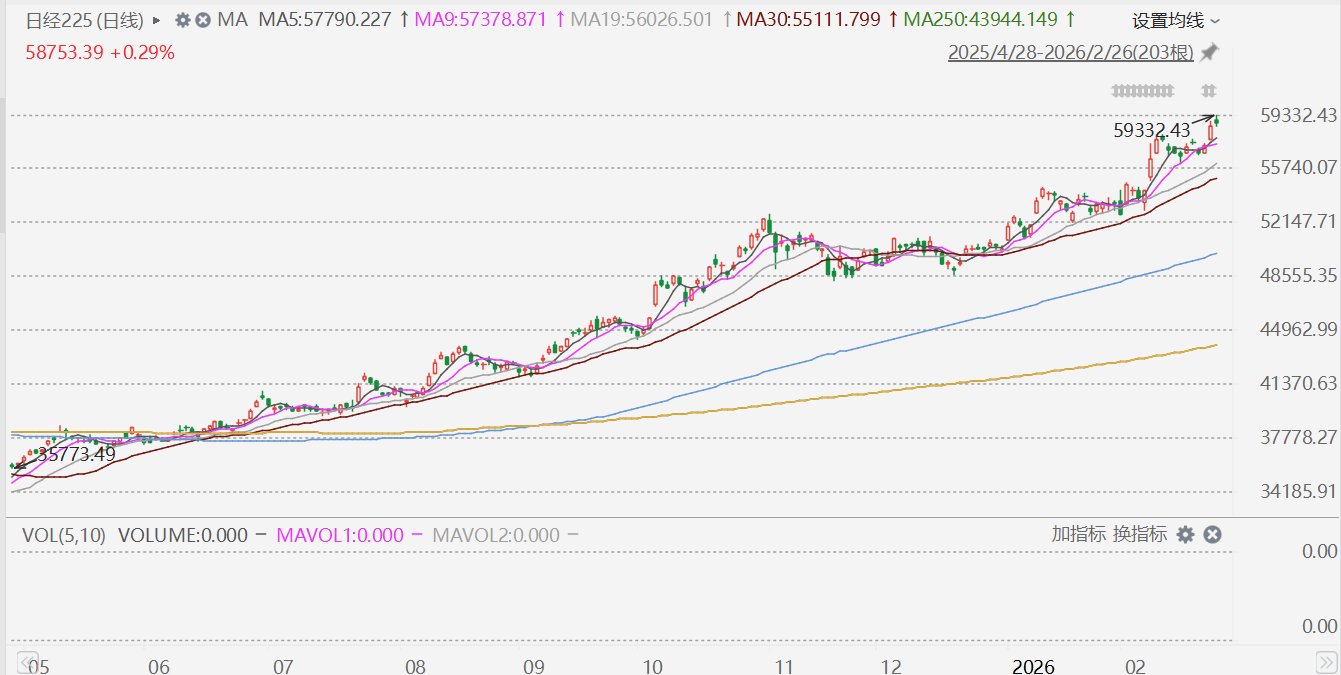1341x675 pixels.
Task: Click the MA5:57790.227 value
Action: [325, 20]
